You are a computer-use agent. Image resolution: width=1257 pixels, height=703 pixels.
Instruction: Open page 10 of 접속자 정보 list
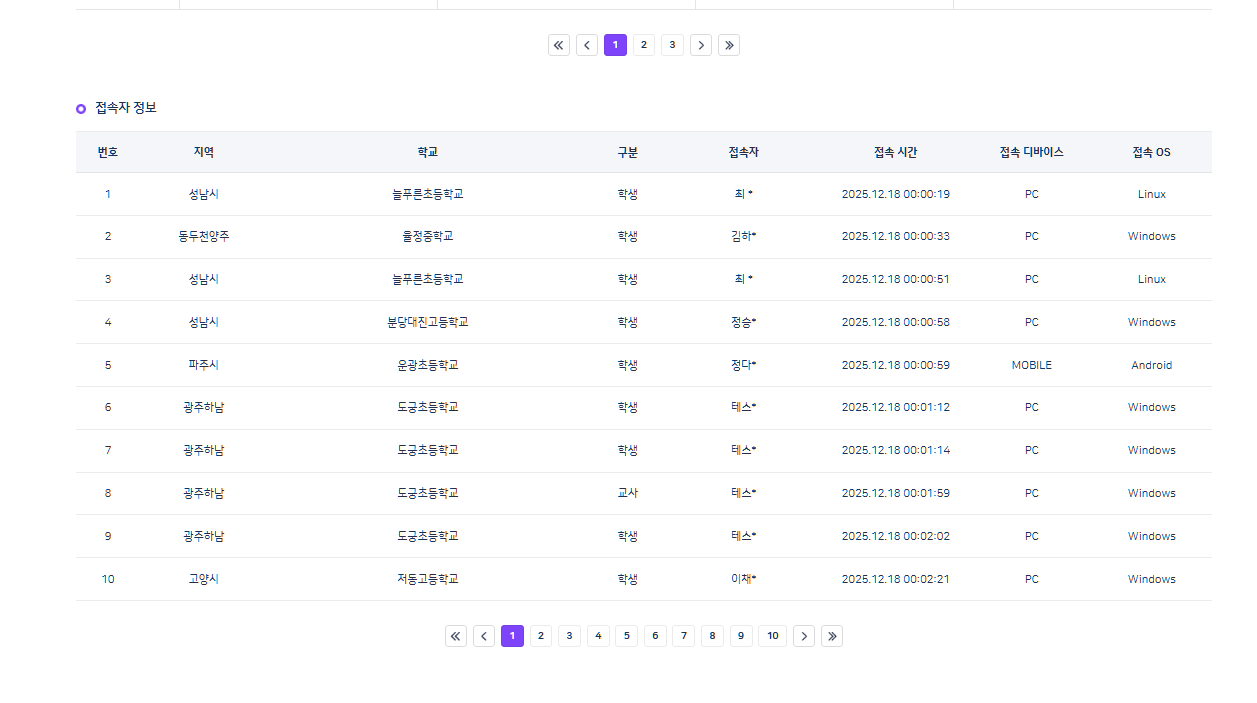[772, 636]
